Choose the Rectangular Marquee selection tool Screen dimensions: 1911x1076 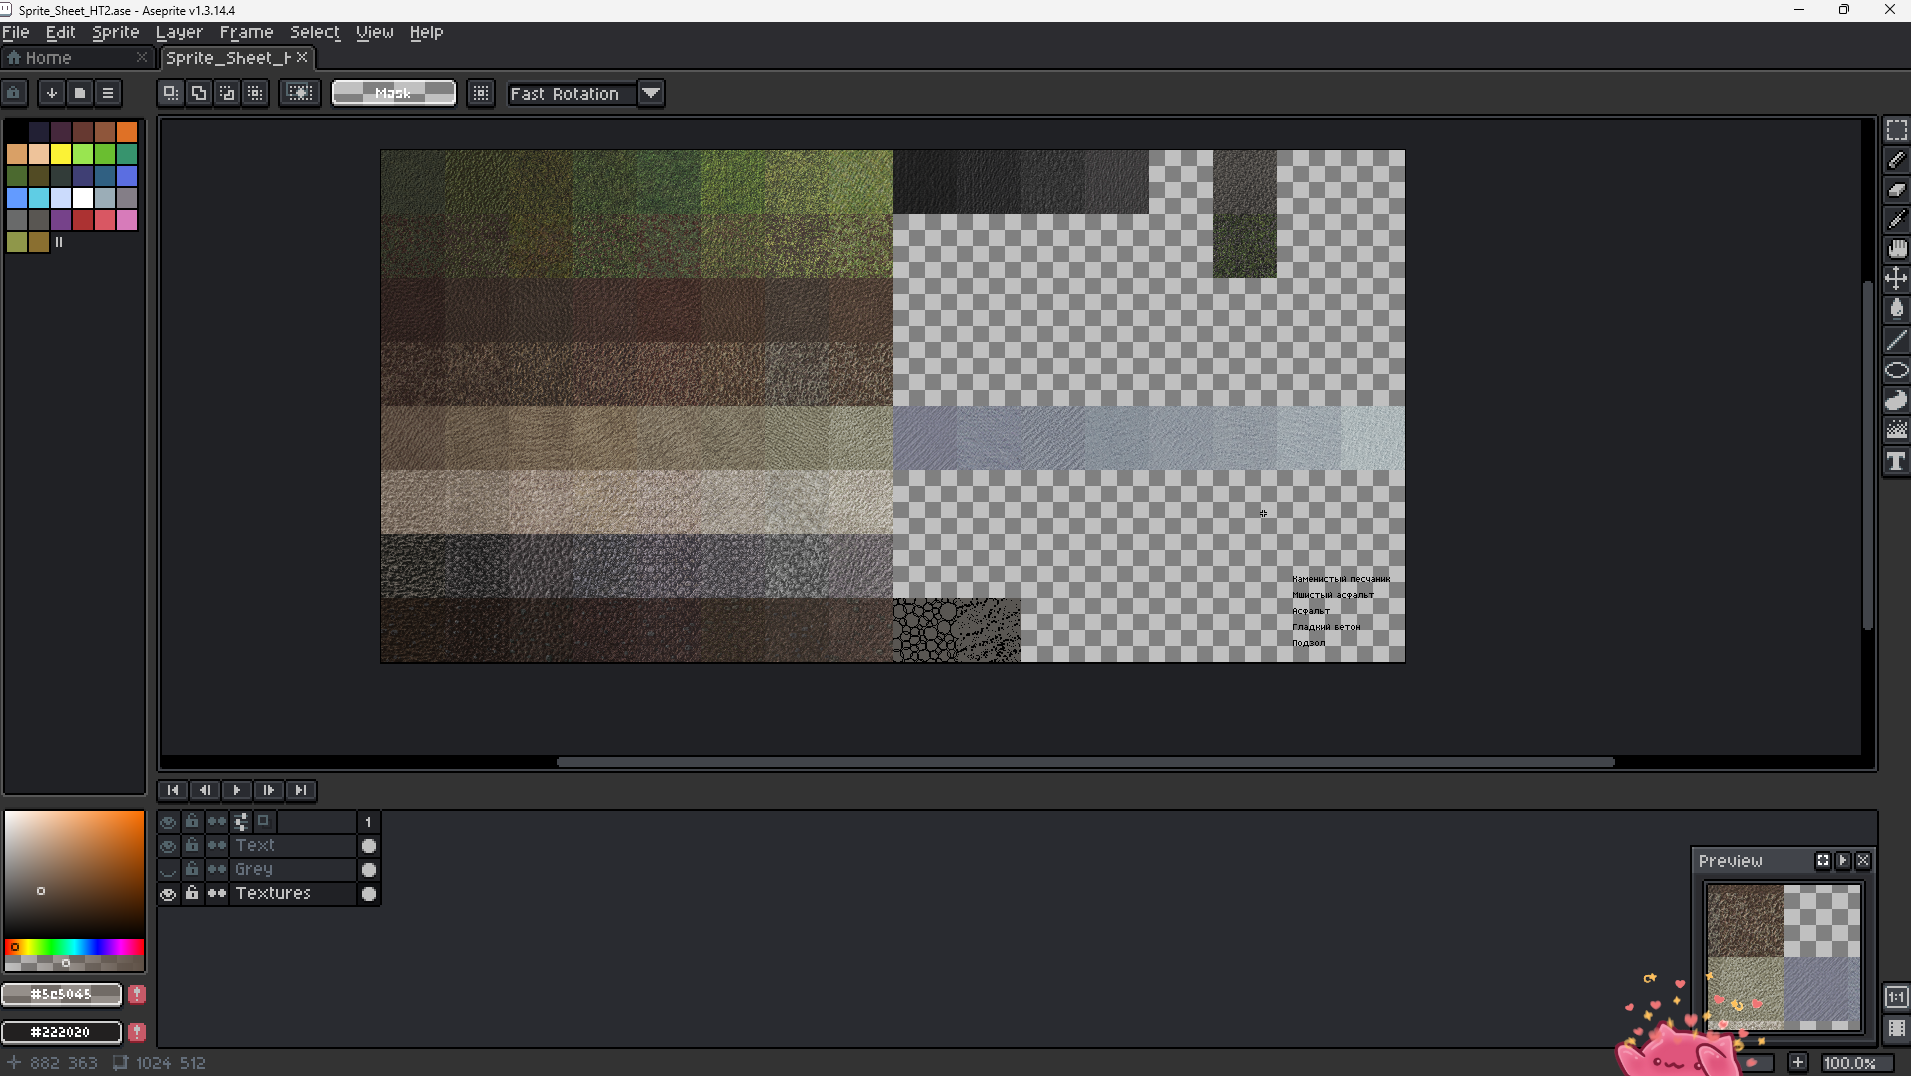point(1897,129)
